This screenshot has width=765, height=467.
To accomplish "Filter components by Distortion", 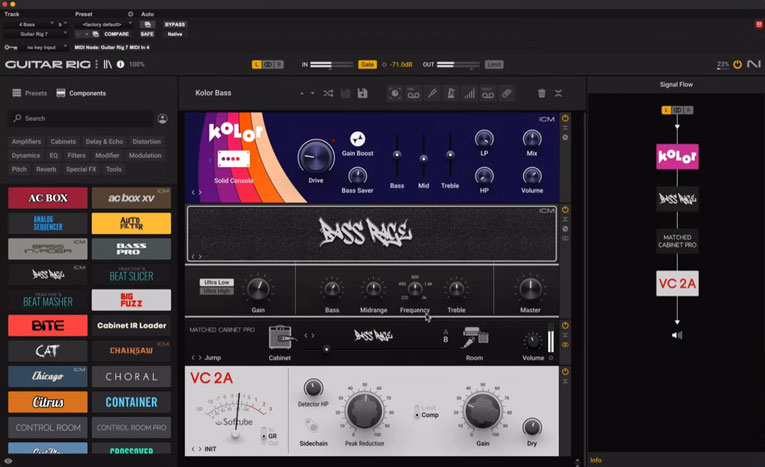I will (x=146, y=142).
